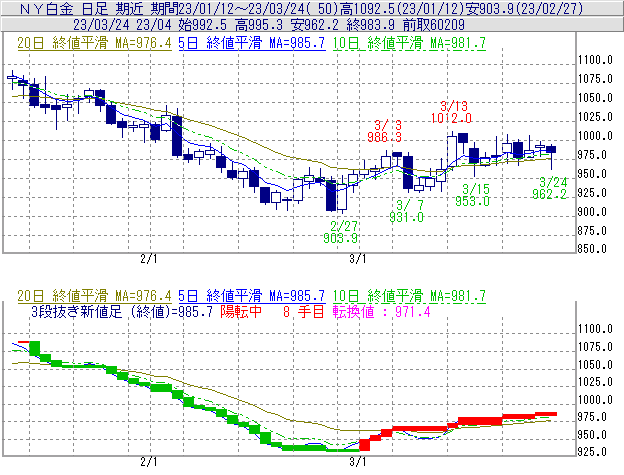Click the 3/13 1012.0 high label
Image resolution: width=624 pixels, height=475 pixels.
coord(451,112)
